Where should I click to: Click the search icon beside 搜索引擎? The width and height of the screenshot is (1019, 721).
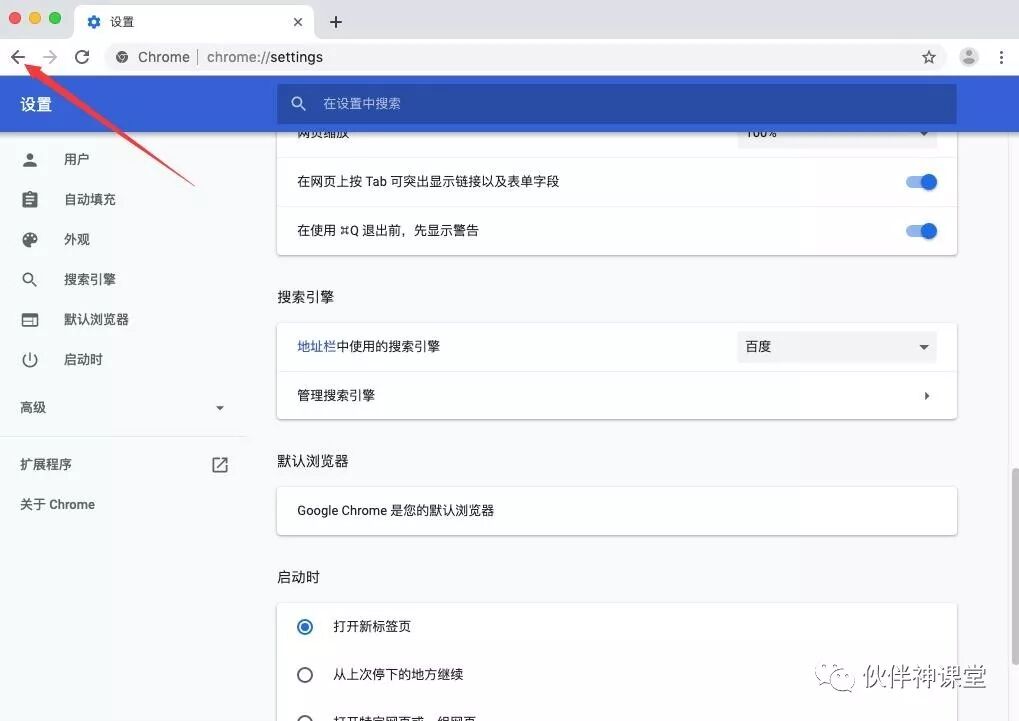30,280
